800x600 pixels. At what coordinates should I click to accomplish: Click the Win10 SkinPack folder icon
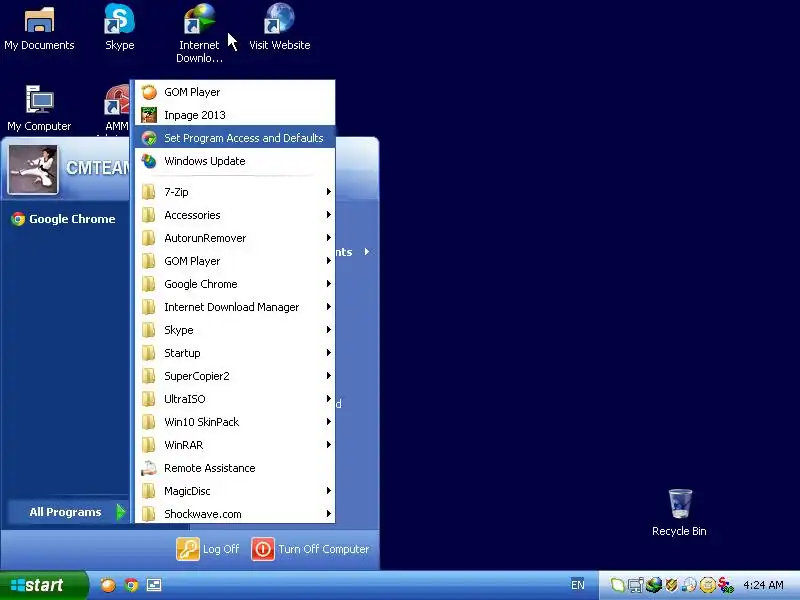[148, 422]
